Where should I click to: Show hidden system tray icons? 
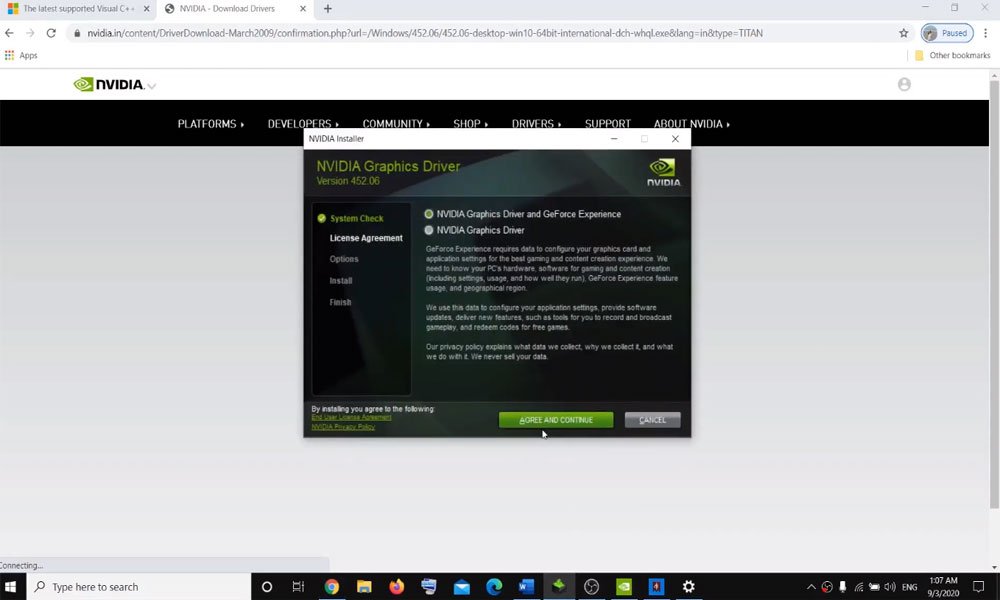(811, 587)
